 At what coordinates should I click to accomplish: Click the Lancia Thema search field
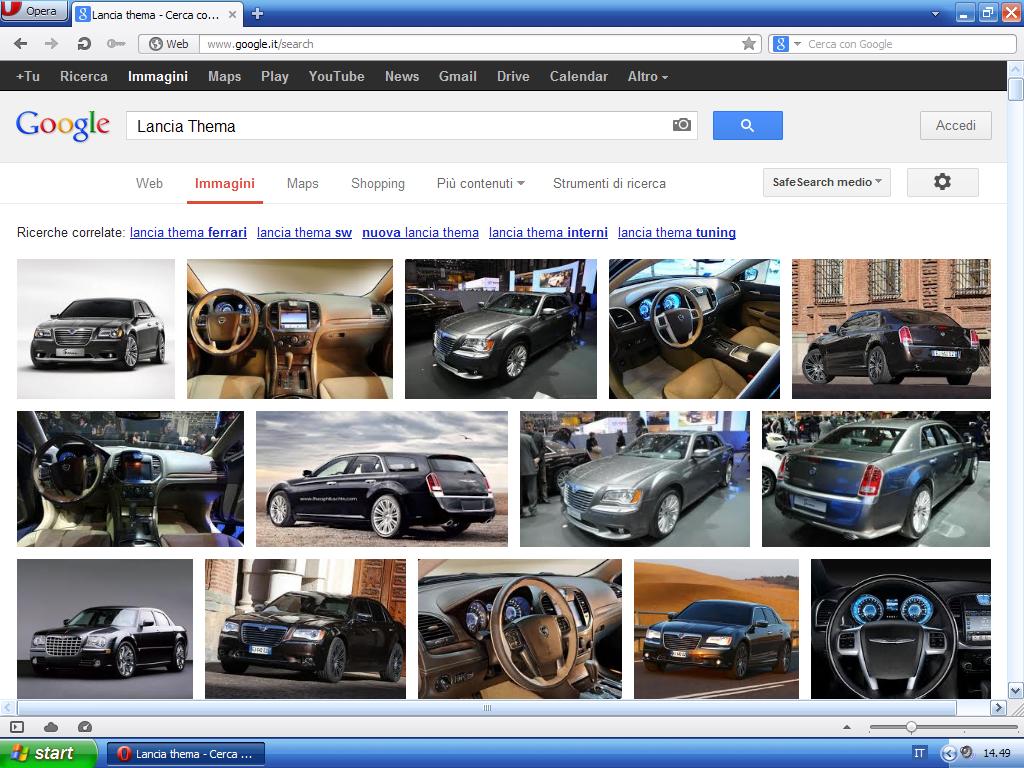pos(411,125)
